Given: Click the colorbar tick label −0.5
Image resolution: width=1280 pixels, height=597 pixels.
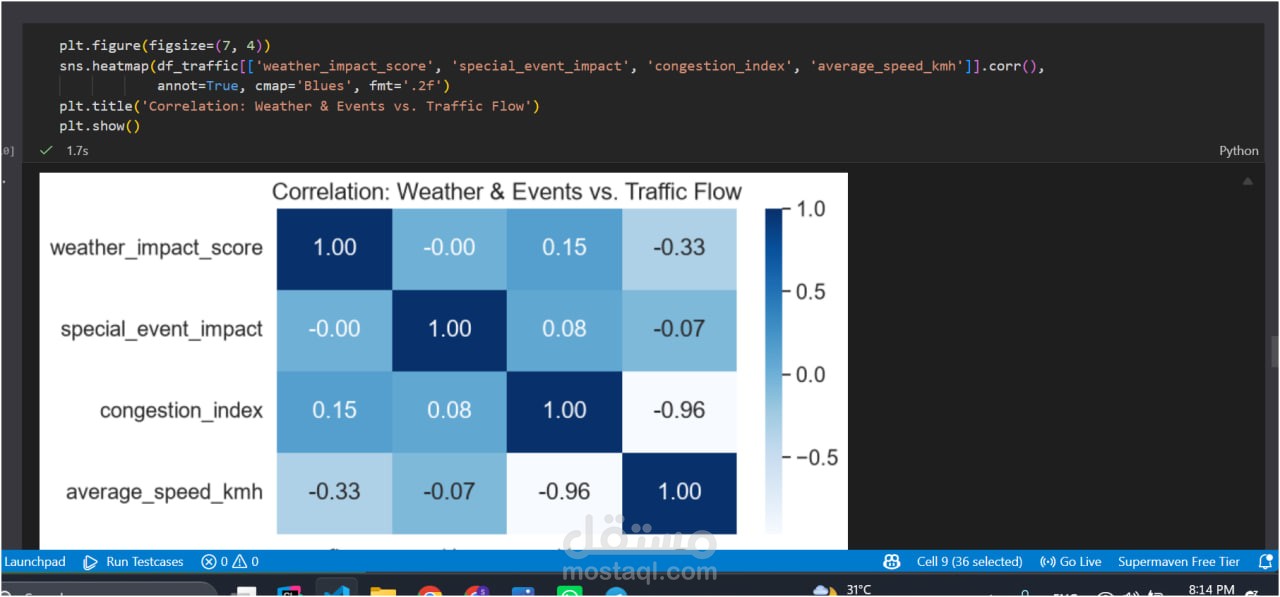Looking at the screenshot, I should point(817,458).
